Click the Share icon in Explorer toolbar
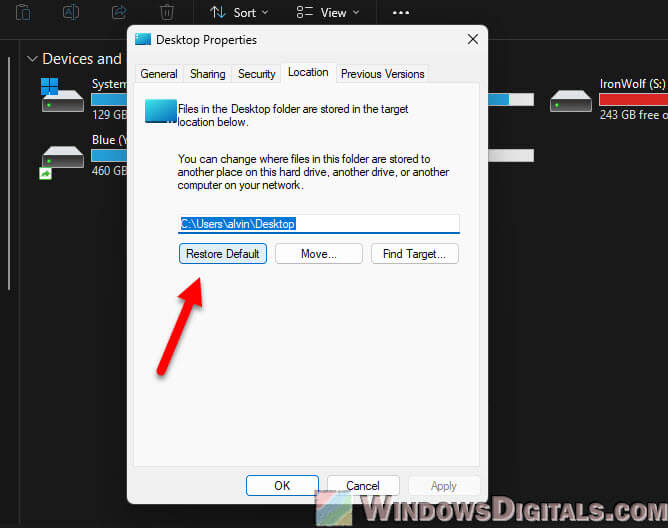The image size is (668, 528). [x=119, y=12]
